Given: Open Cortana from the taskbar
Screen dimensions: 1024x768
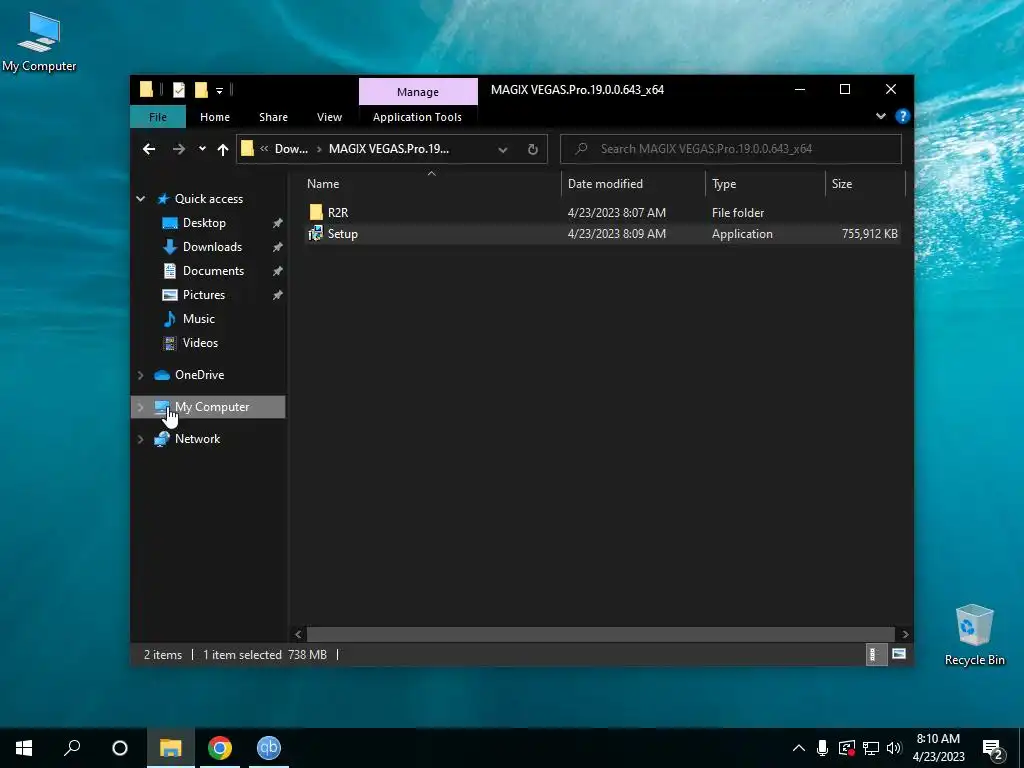Looking at the screenshot, I should tap(120, 748).
